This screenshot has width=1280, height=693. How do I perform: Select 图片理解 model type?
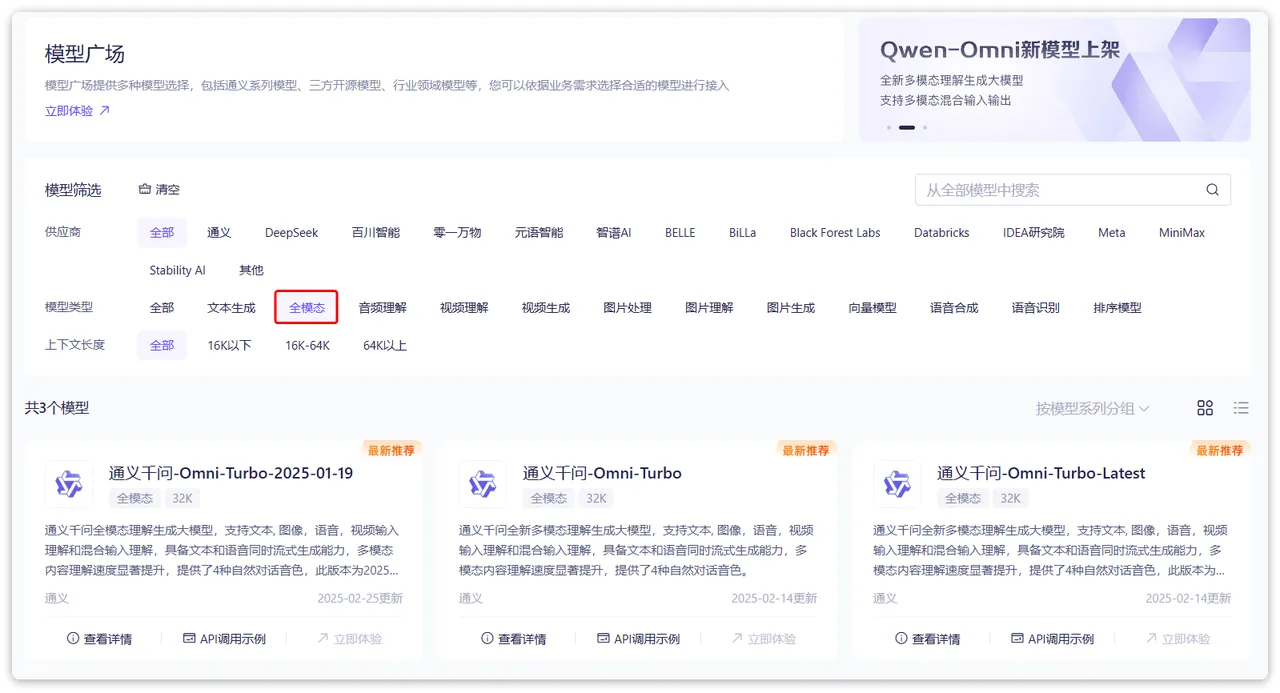click(x=709, y=307)
